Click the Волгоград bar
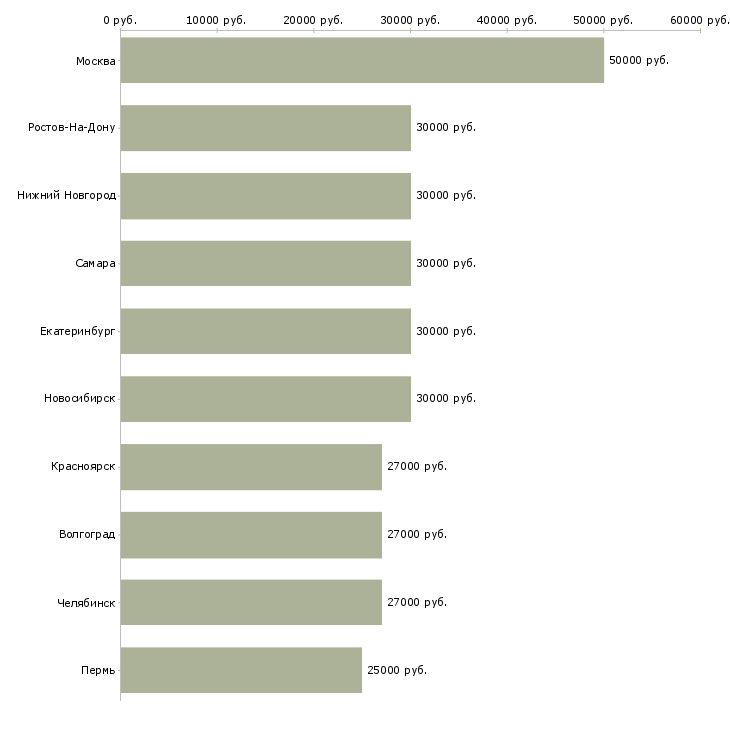The image size is (730, 730). point(251,534)
